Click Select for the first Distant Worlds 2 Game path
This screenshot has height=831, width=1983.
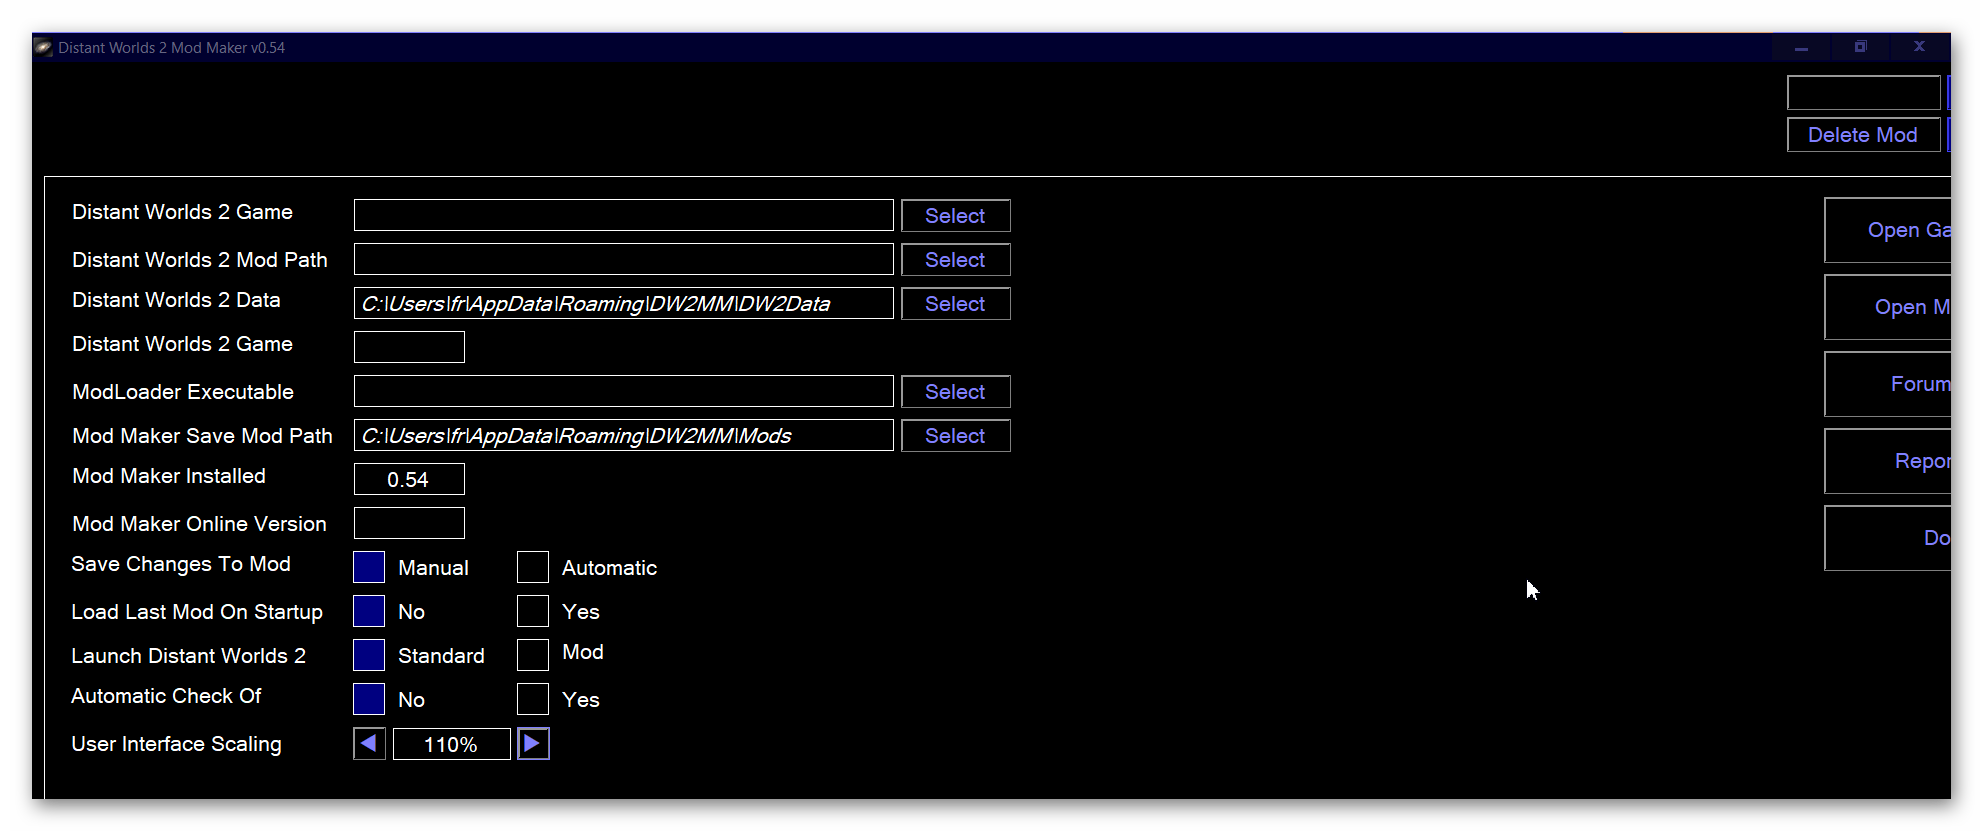(x=955, y=216)
